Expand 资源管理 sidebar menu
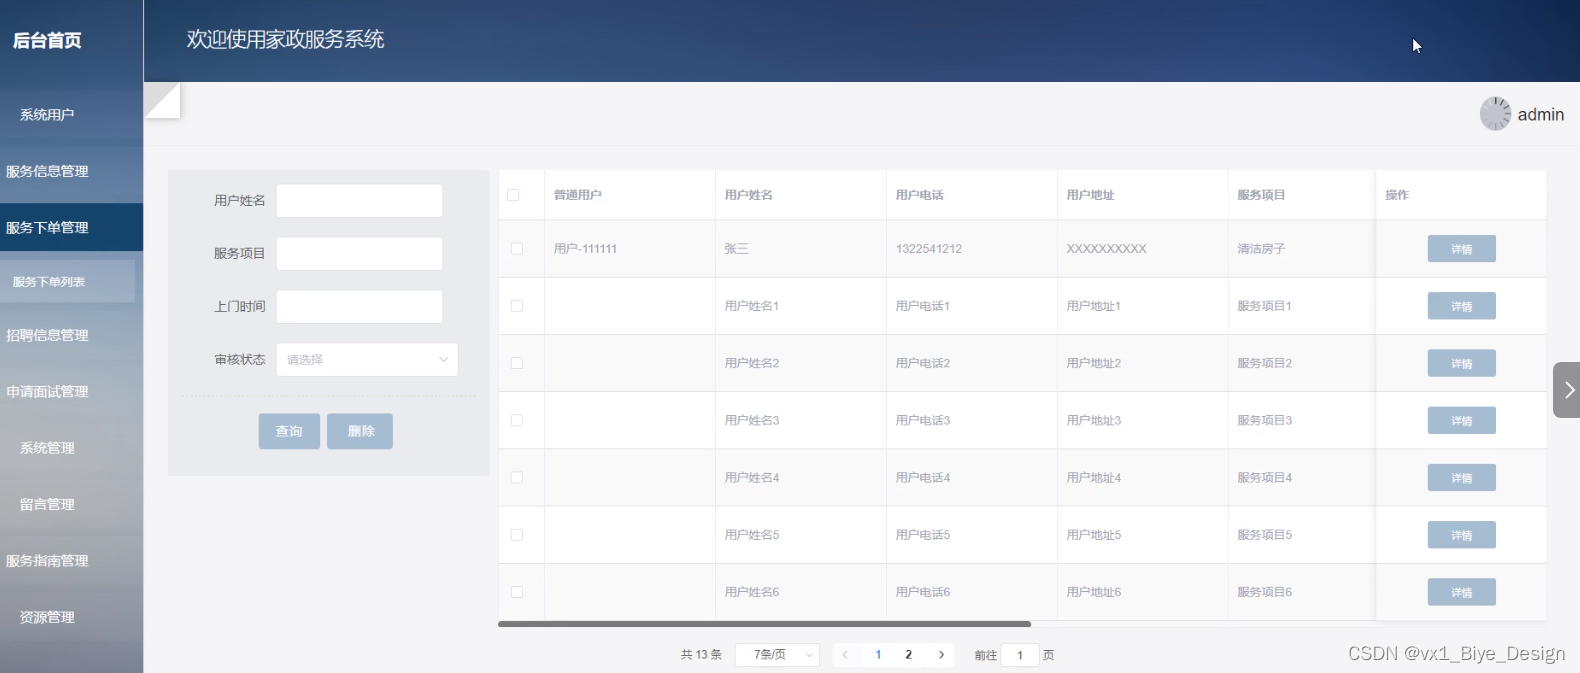This screenshot has height=673, width=1580. pos(71,617)
